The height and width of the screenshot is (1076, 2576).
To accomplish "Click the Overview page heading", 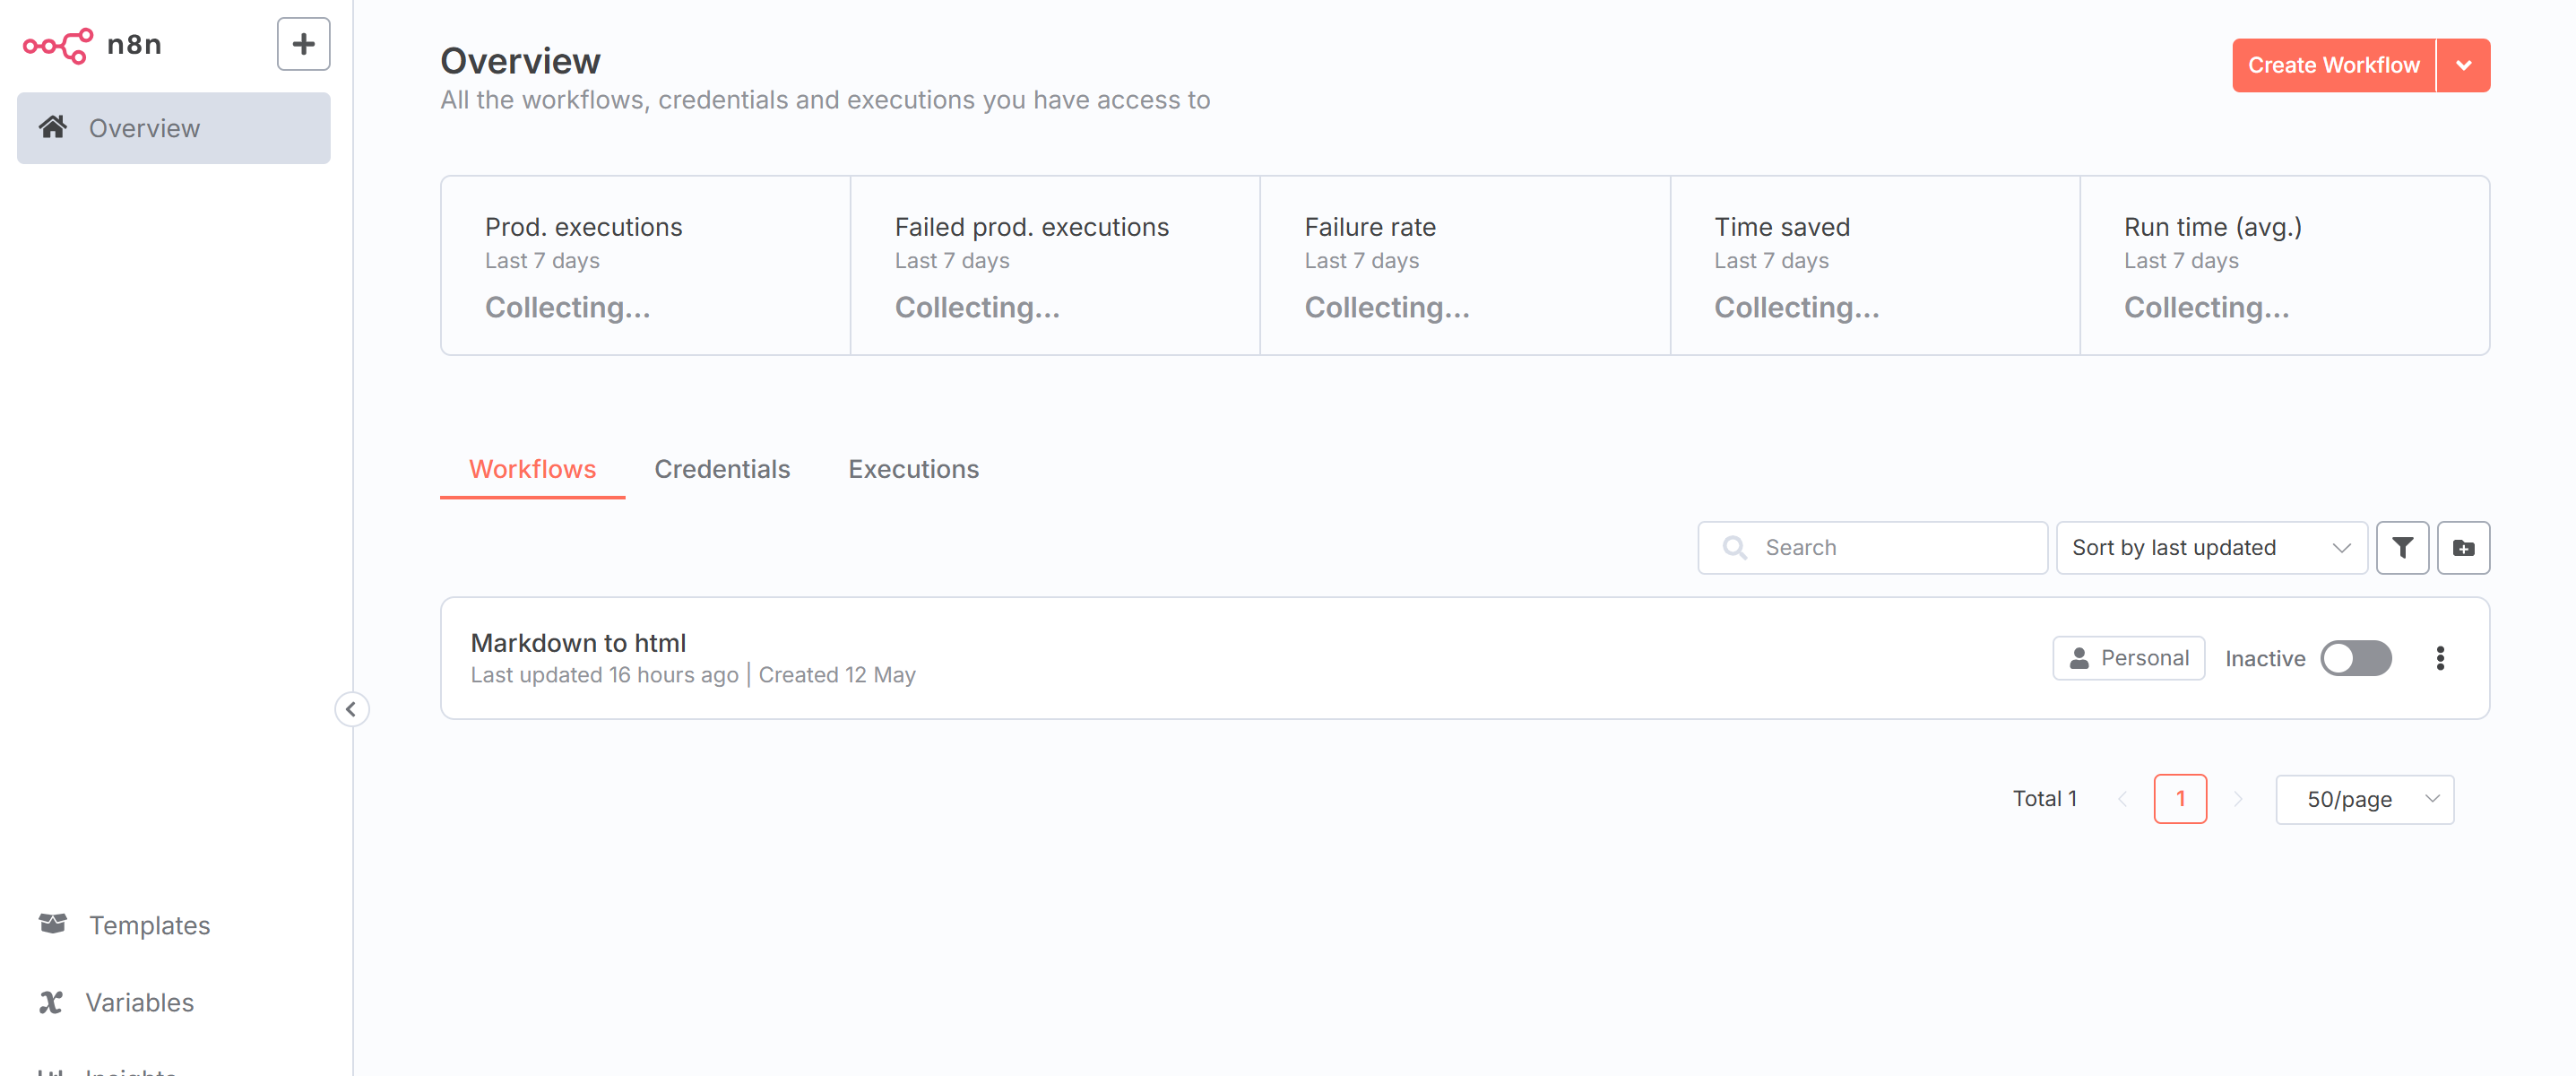I will tap(520, 61).
